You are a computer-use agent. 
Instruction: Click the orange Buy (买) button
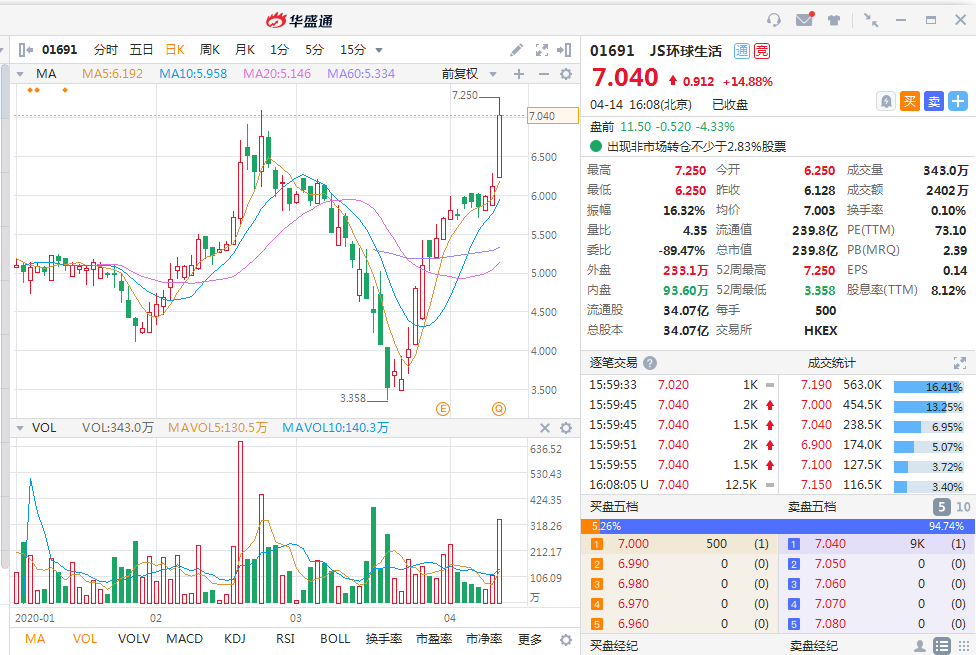pyautogui.click(x=909, y=101)
